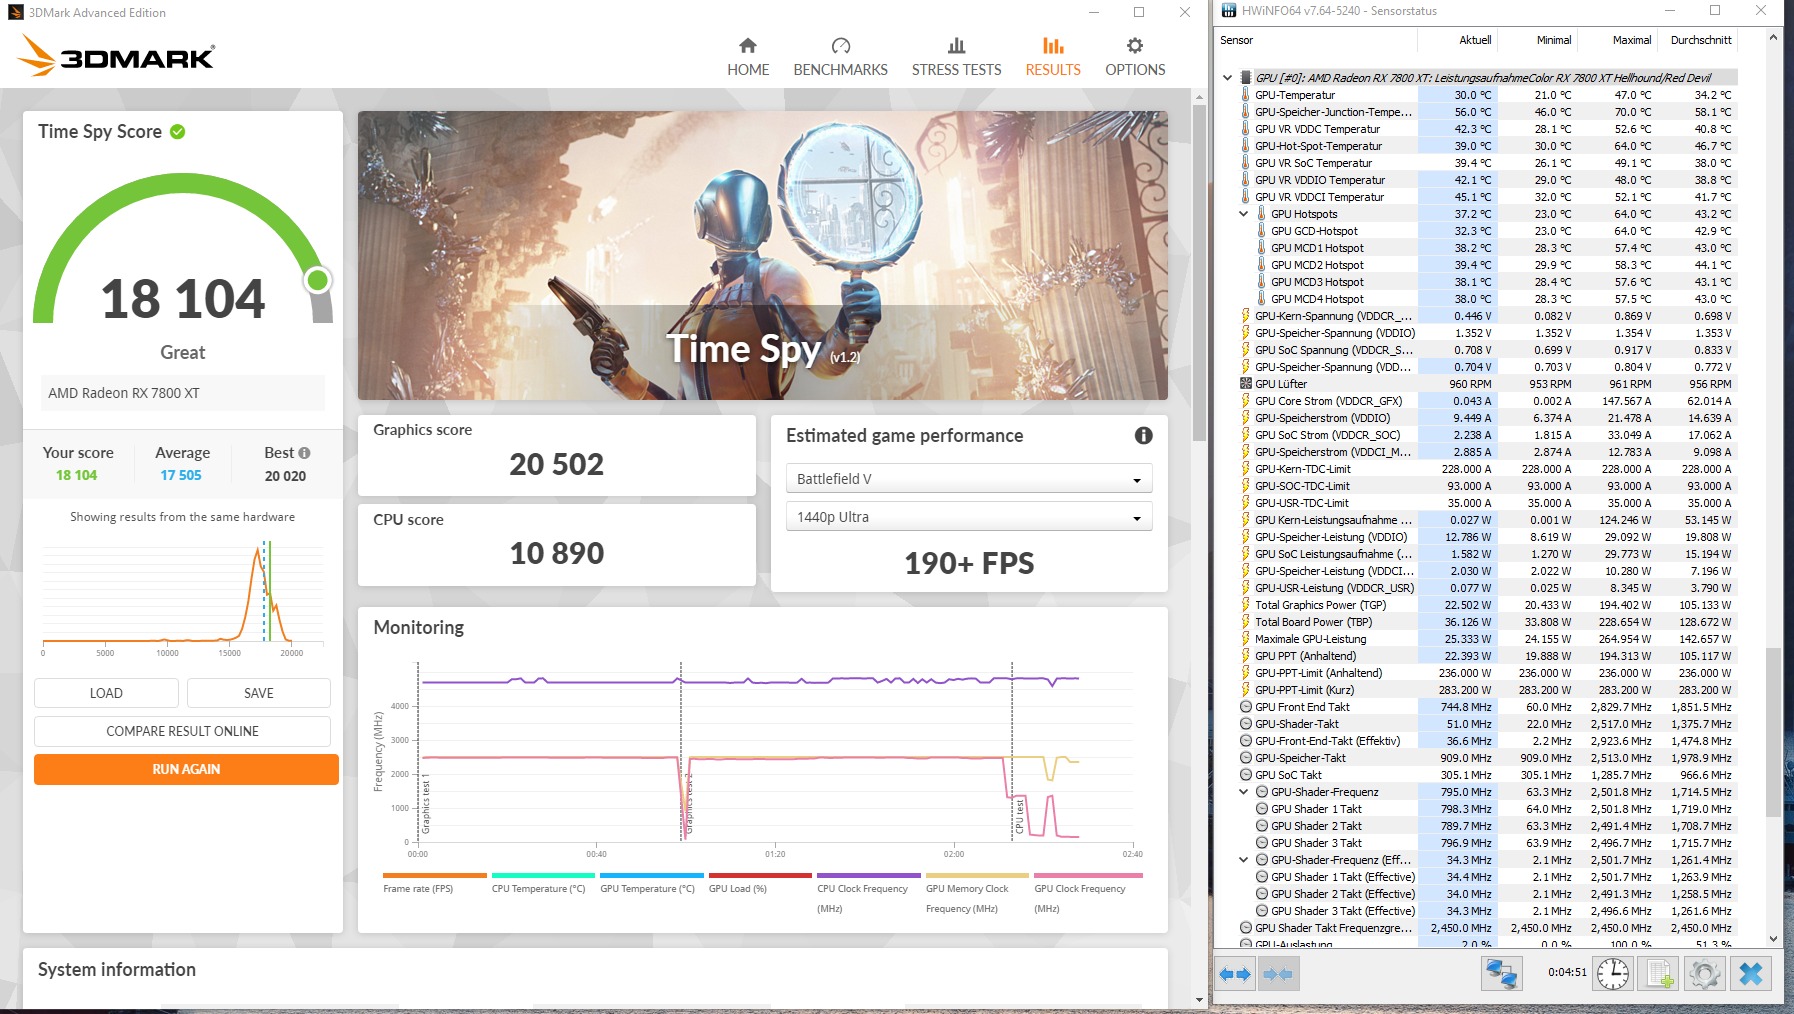Click the green verified check next to Time Spy Score

178,132
